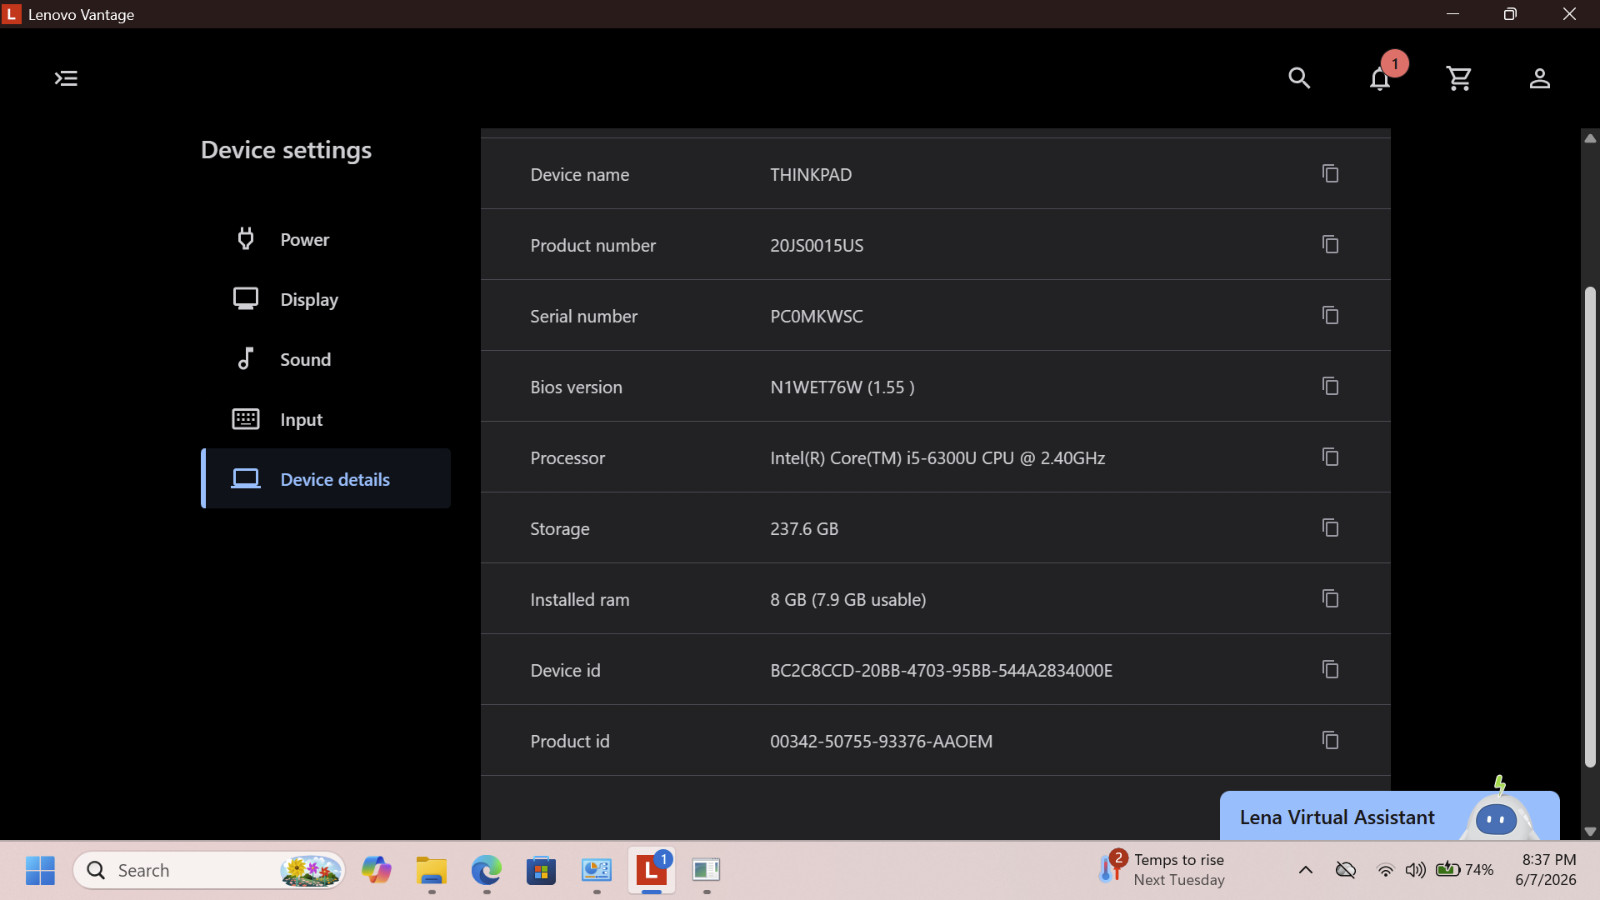Copy the Product id value
This screenshot has width=1600, height=900.
tap(1330, 742)
